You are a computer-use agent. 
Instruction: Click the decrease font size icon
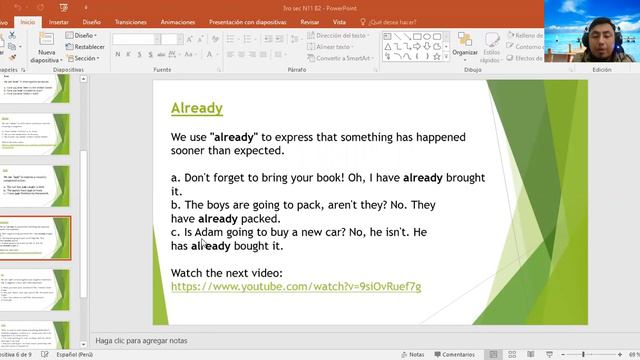200,39
